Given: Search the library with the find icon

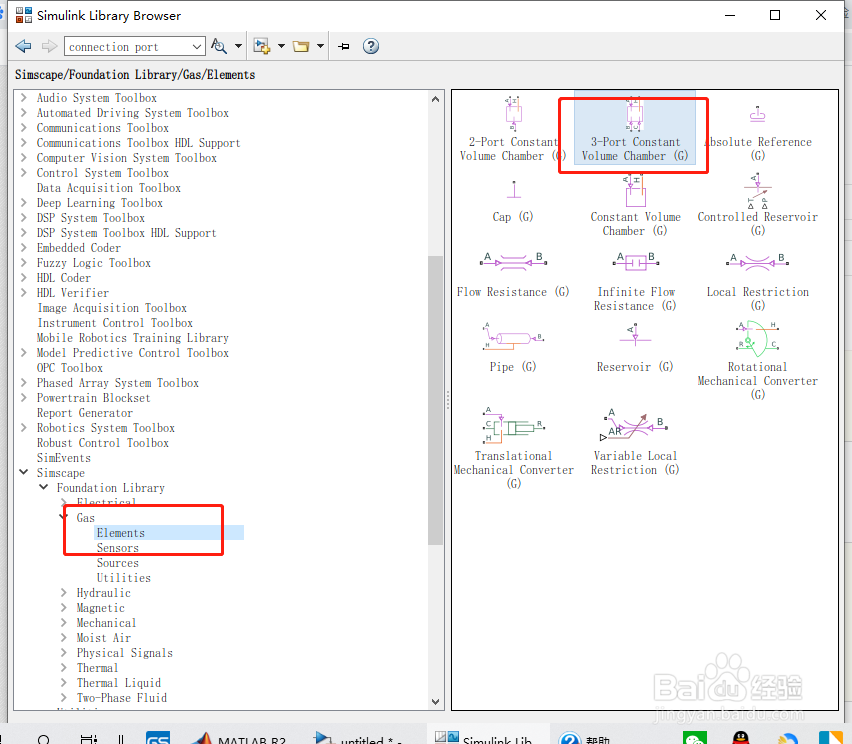Looking at the screenshot, I should (x=218, y=46).
